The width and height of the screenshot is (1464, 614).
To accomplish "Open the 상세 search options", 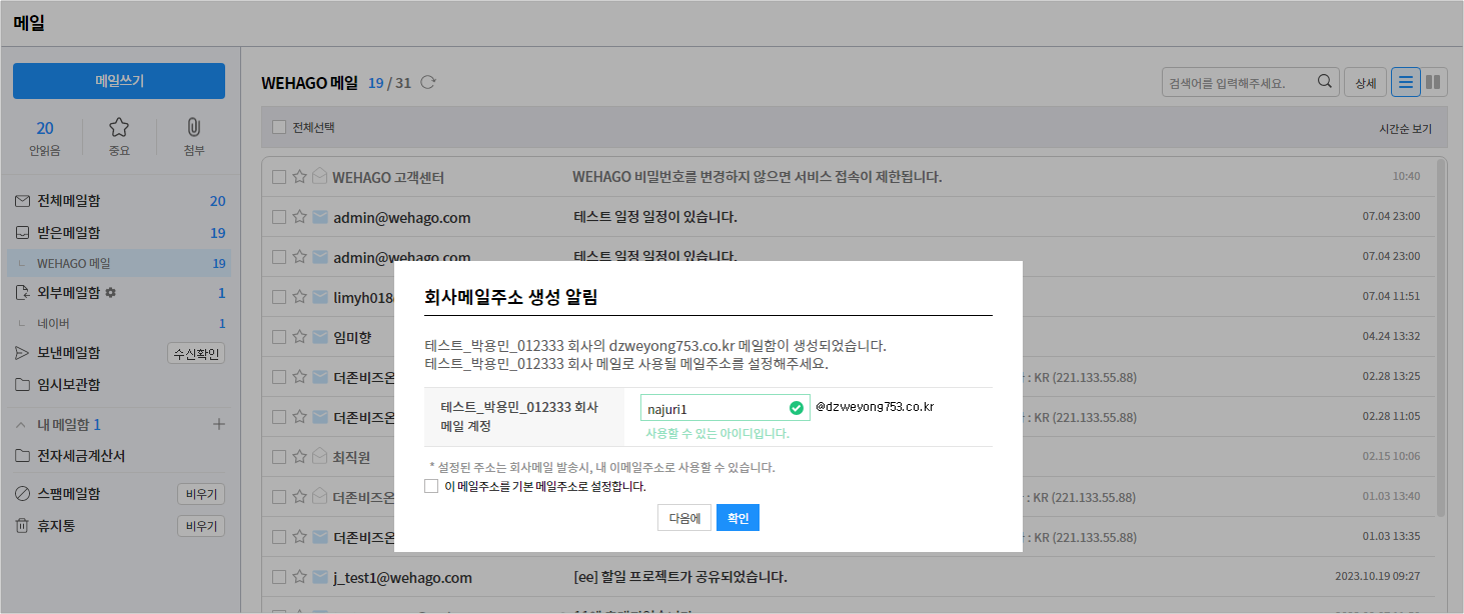I will [1365, 82].
